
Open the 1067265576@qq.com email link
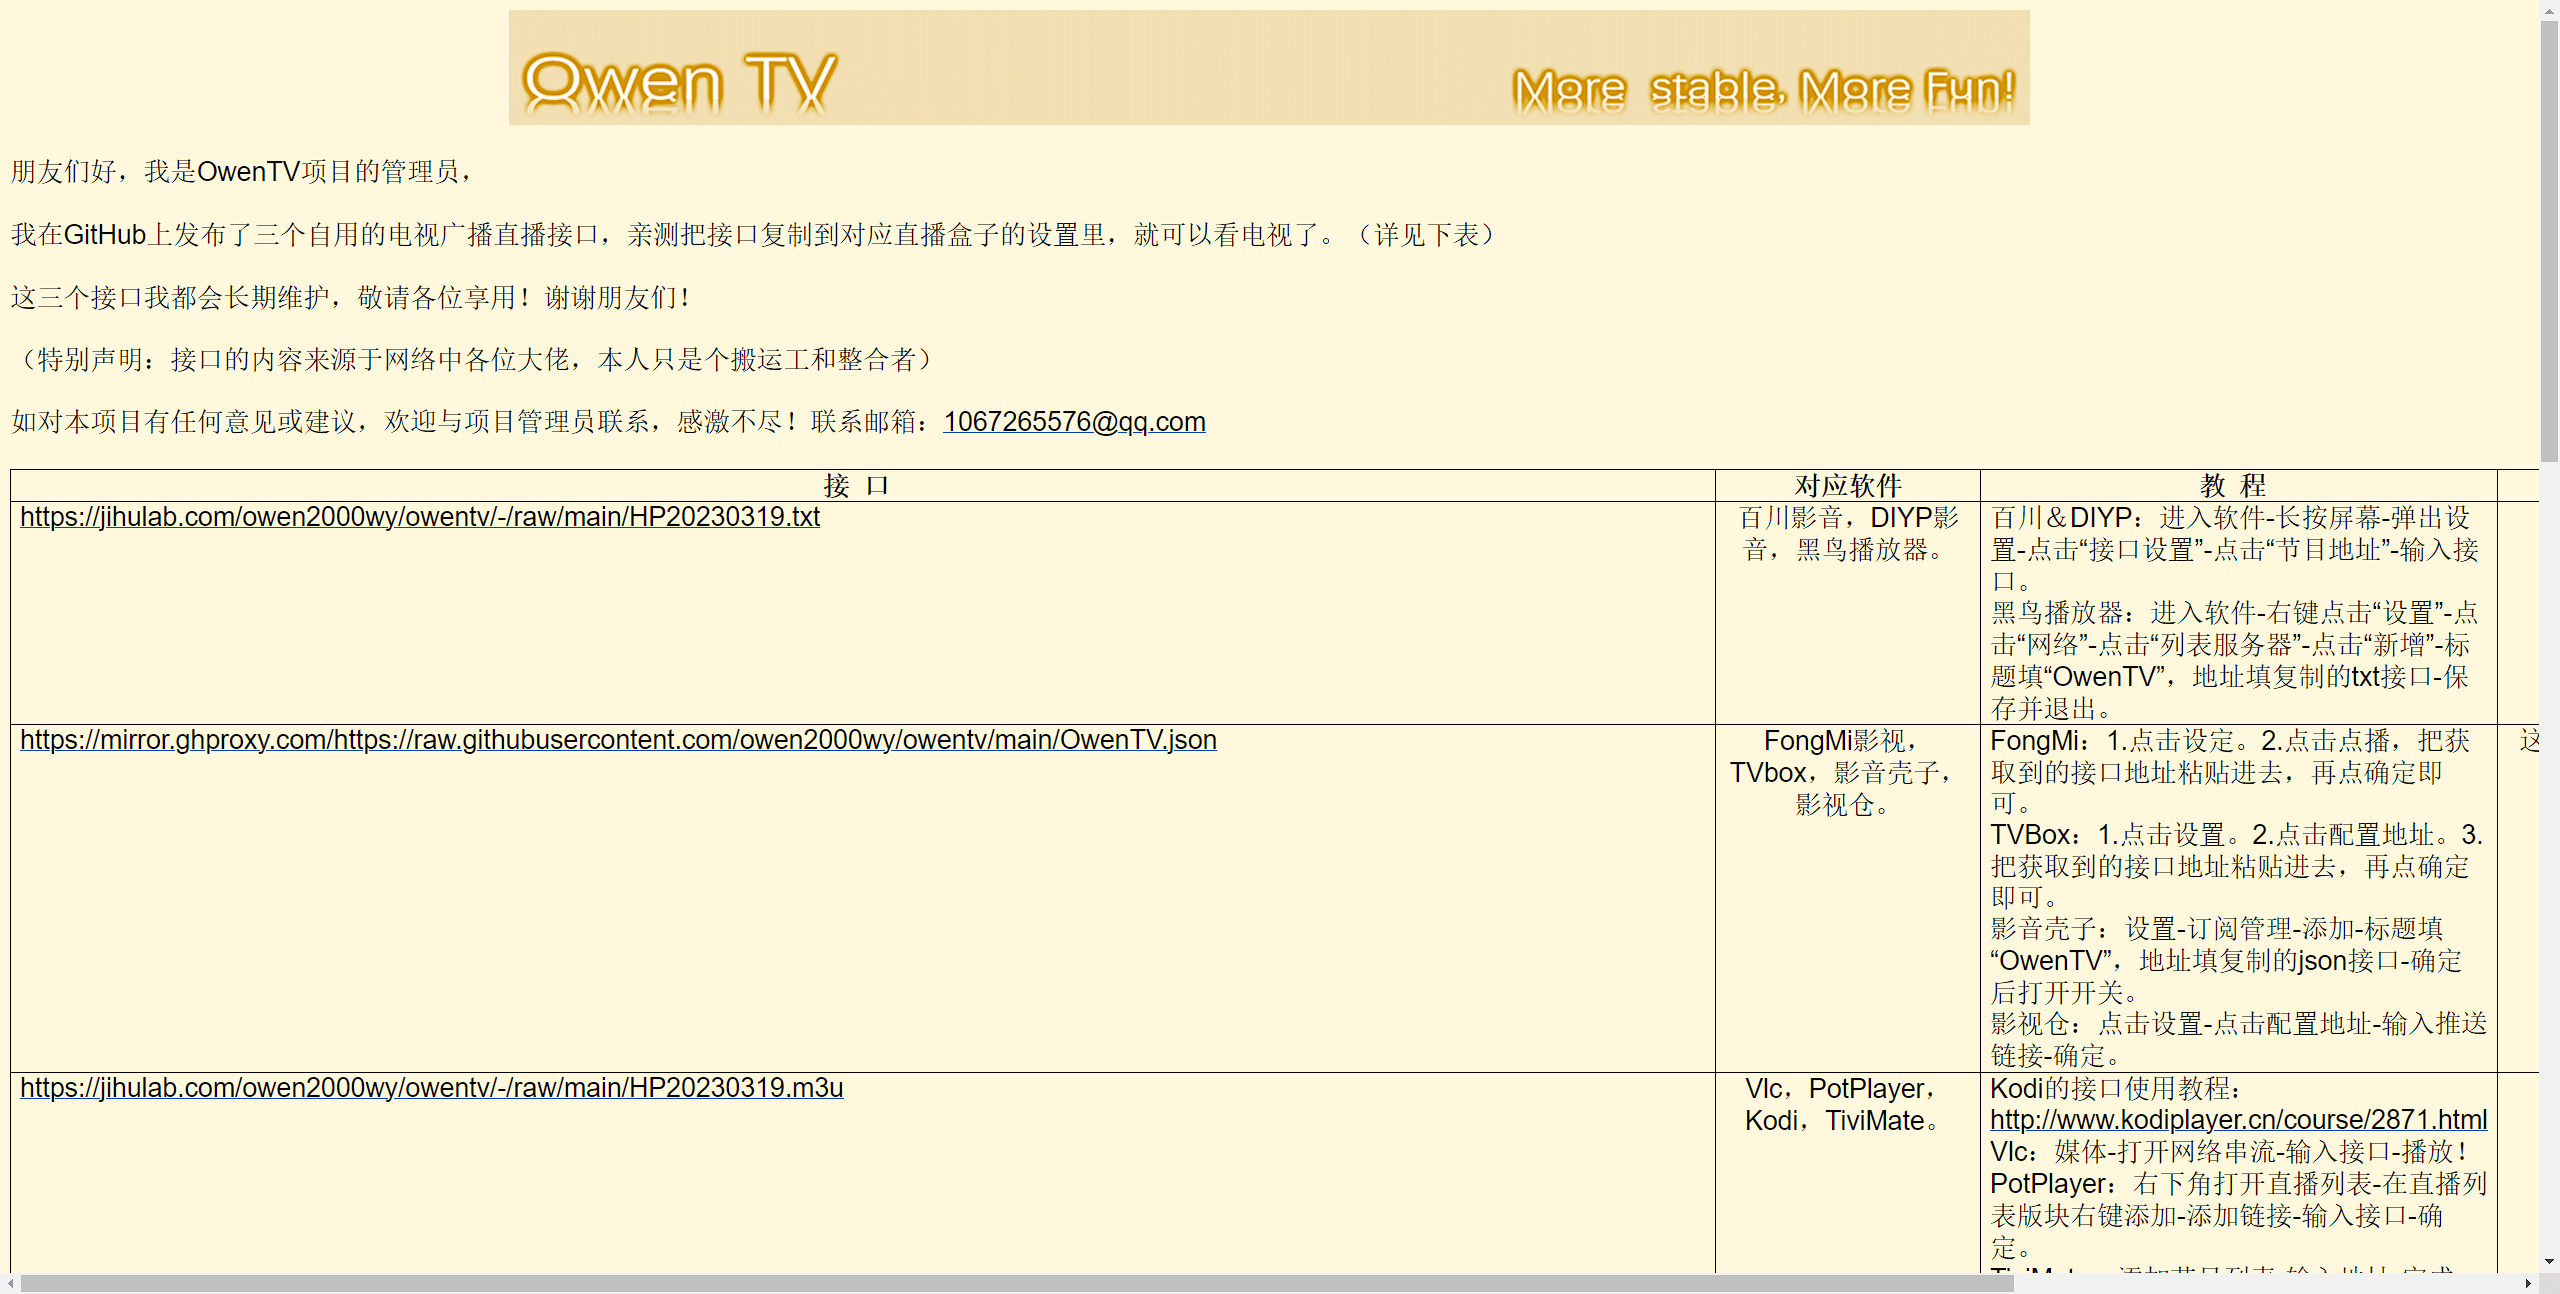(x=1074, y=422)
